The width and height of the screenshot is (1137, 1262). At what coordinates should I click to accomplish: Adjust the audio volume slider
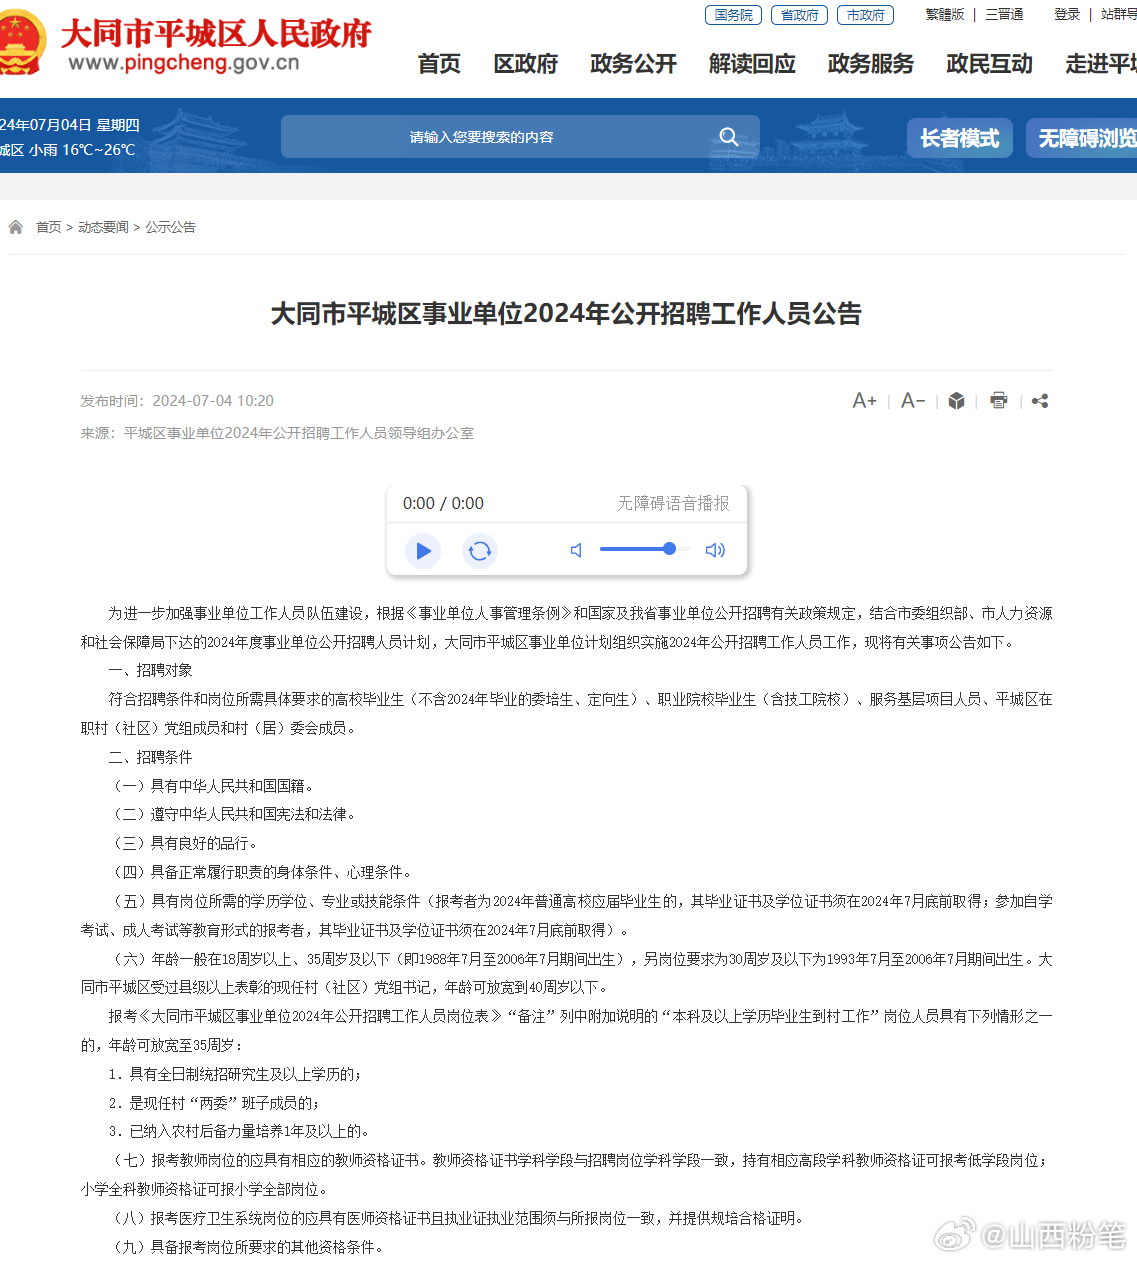[645, 549]
